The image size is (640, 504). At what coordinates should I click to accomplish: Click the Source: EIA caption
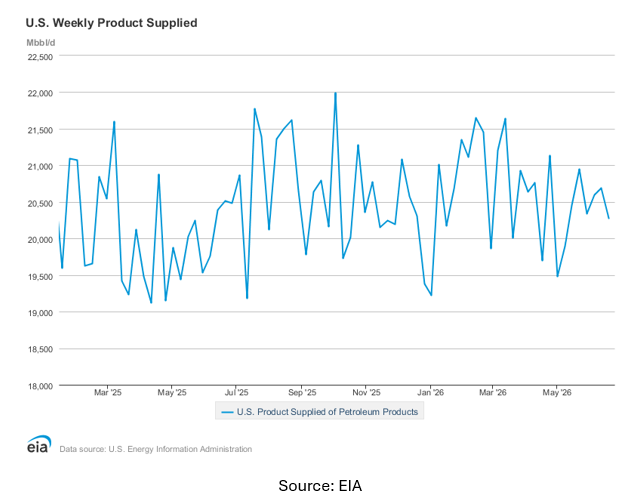click(x=320, y=486)
